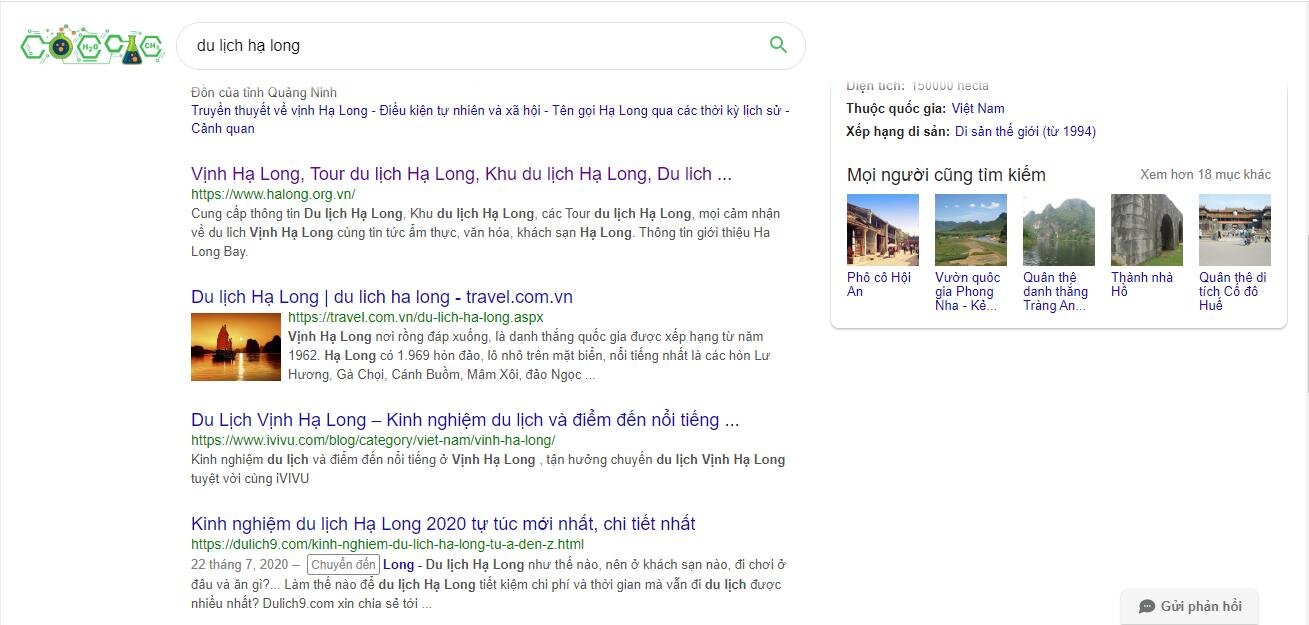Viewport: 1309px width, 625px height.
Task: Click the 'Chuyển đến' jump button
Action: [342, 565]
